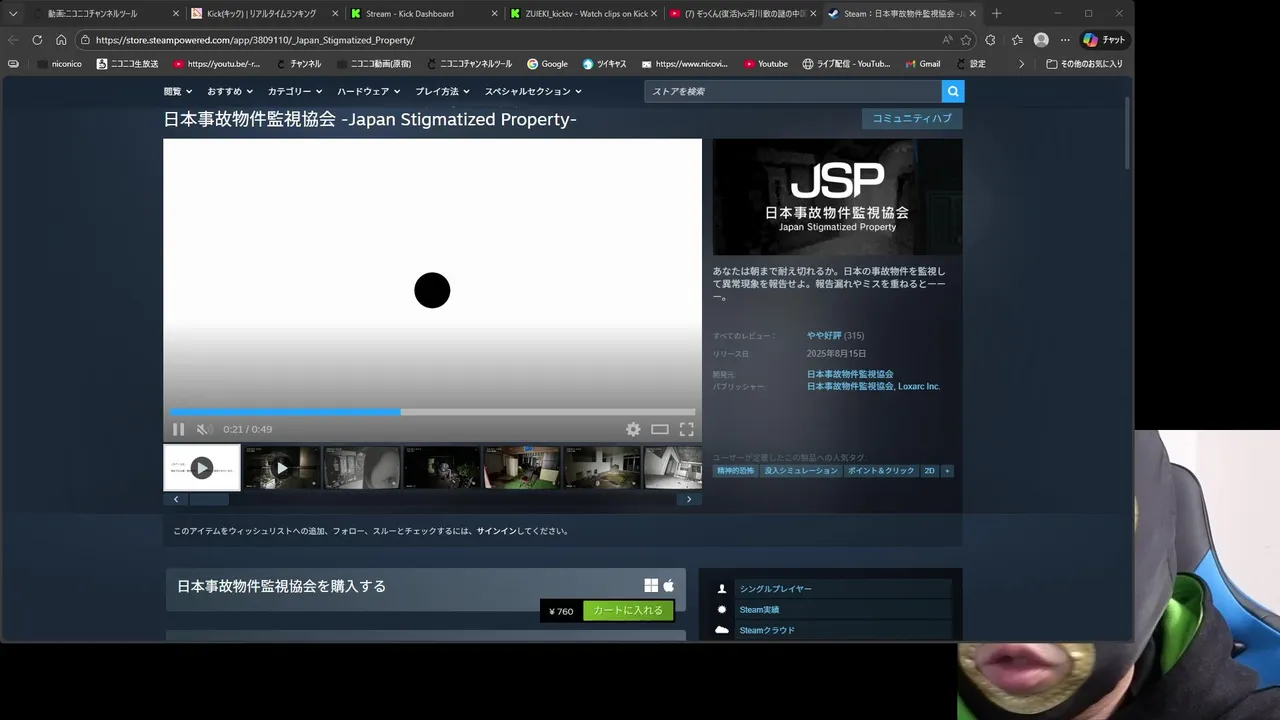Open シングルプレイヤー feature link
This screenshot has height=720, width=1280.
pos(776,589)
